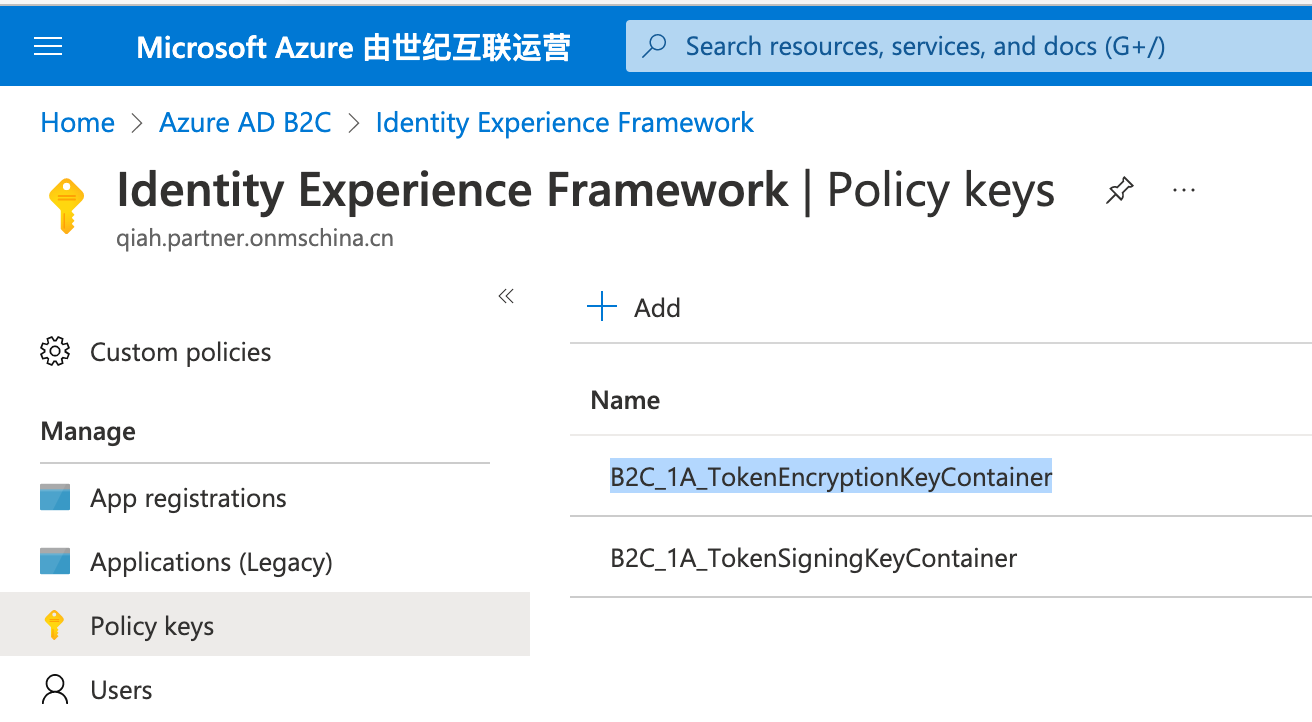Open the more options ellipsis menu
This screenshot has width=1312, height=722.
pos(1184,189)
